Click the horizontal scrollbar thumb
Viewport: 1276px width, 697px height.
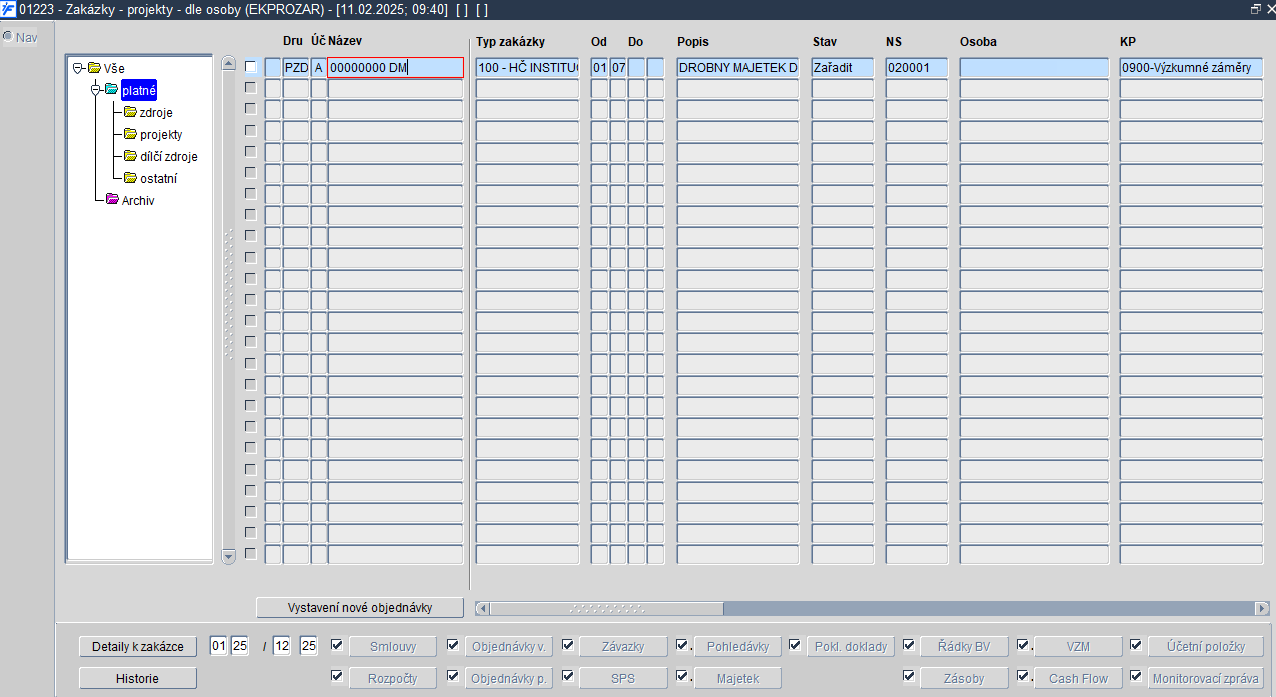(x=607, y=608)
